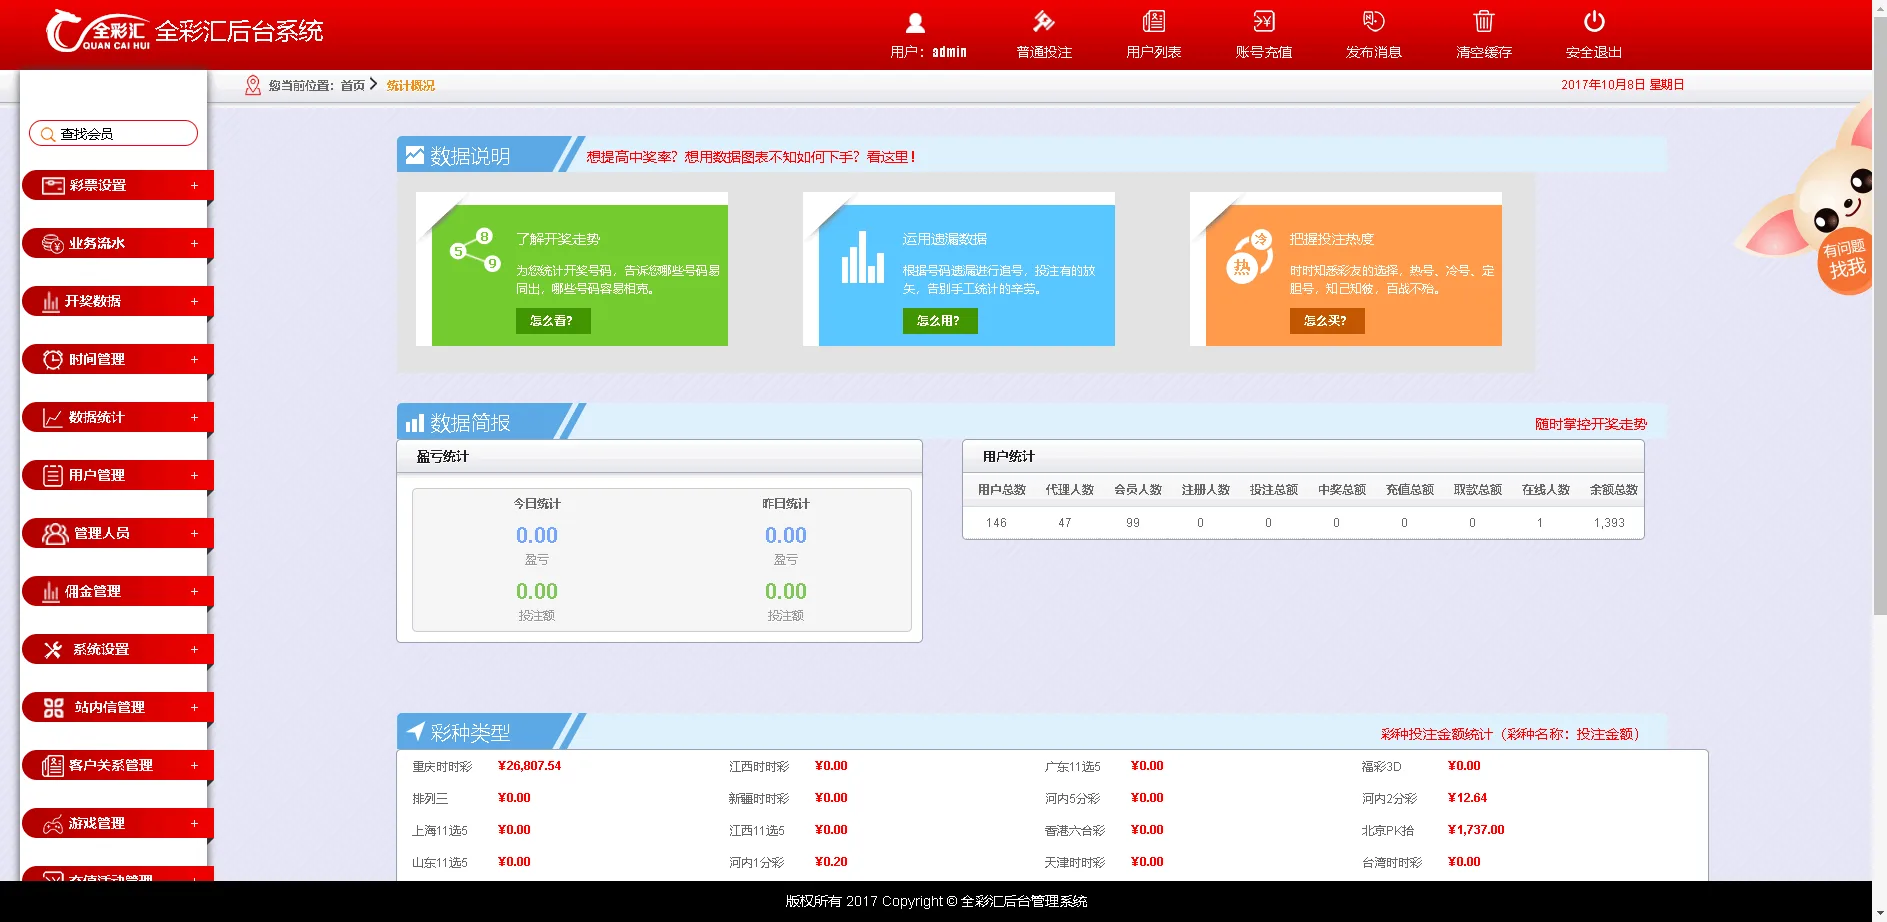This screenshot has height=922, width=1887.
Task: Click 统计概况 breadcrumb link
Action: [411, 86]
